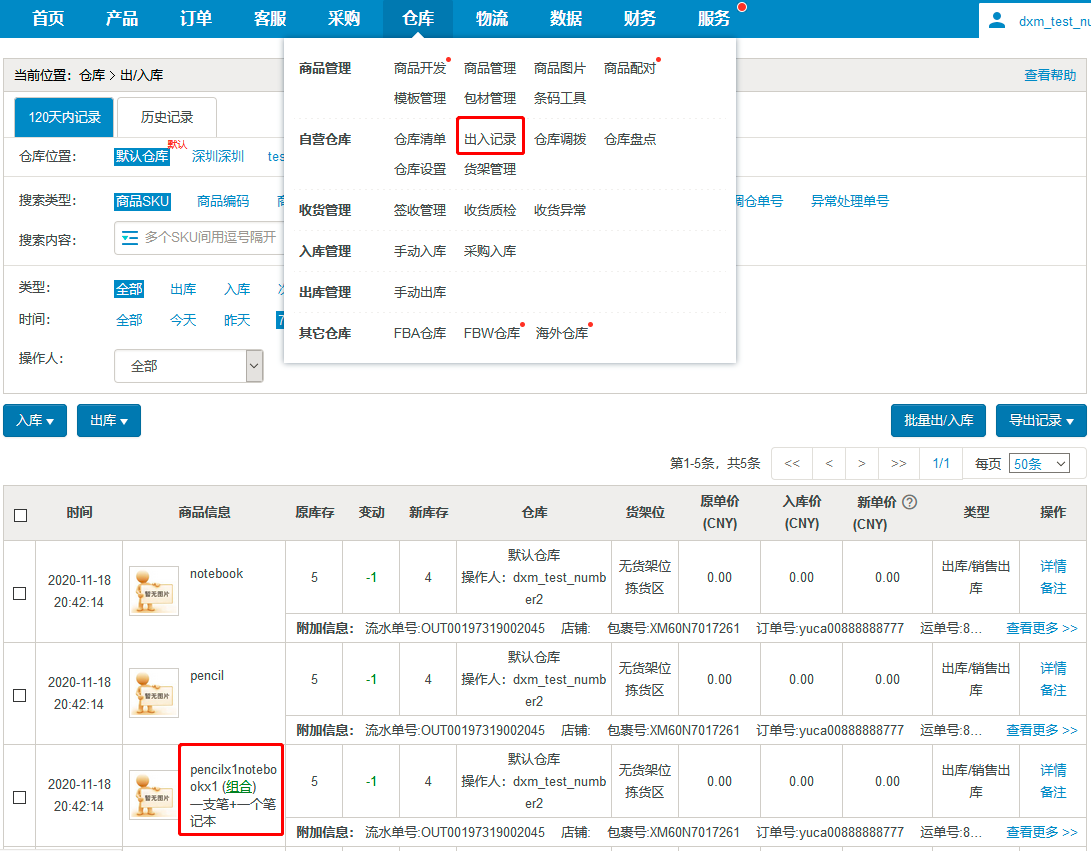Go to first page arrow
The width and height of the screenshot is (1091, 851).
[x=792, y=464]
